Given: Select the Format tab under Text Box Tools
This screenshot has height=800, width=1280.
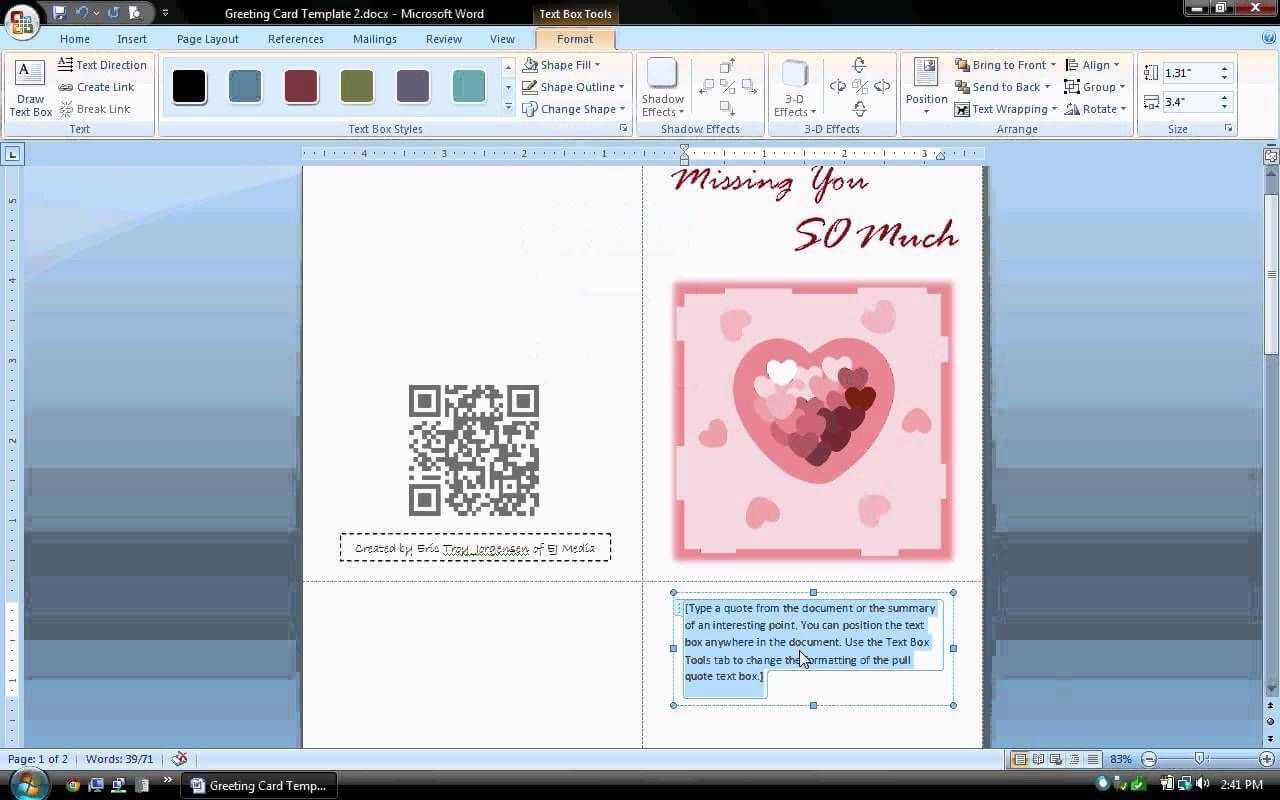Looking at the screenshot, I should pos(575,39).
